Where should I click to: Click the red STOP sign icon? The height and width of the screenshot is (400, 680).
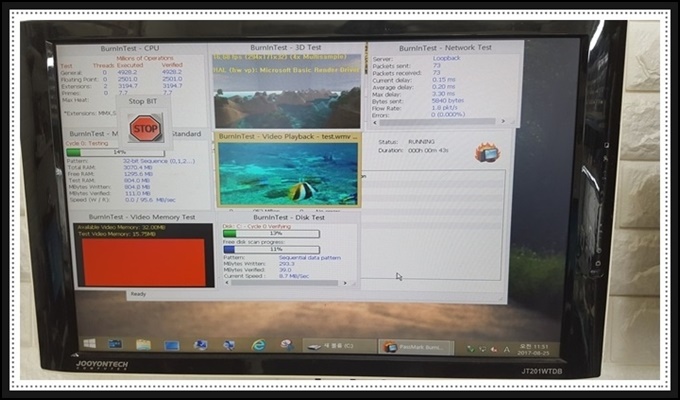click(x=145, y=128)
